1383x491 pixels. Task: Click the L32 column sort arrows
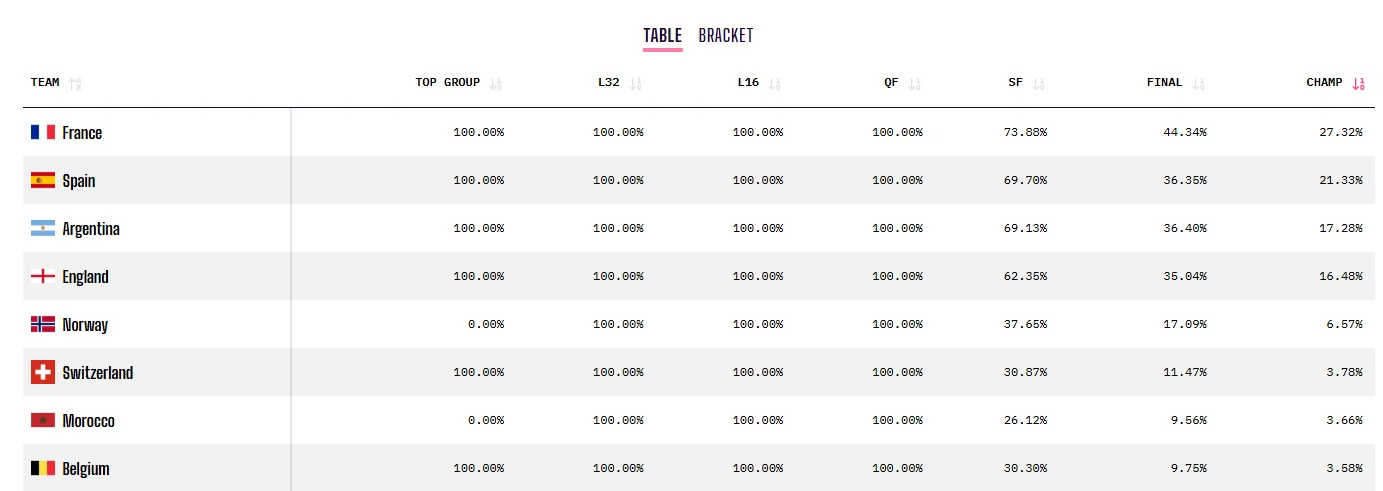click(x=636, y=84)
